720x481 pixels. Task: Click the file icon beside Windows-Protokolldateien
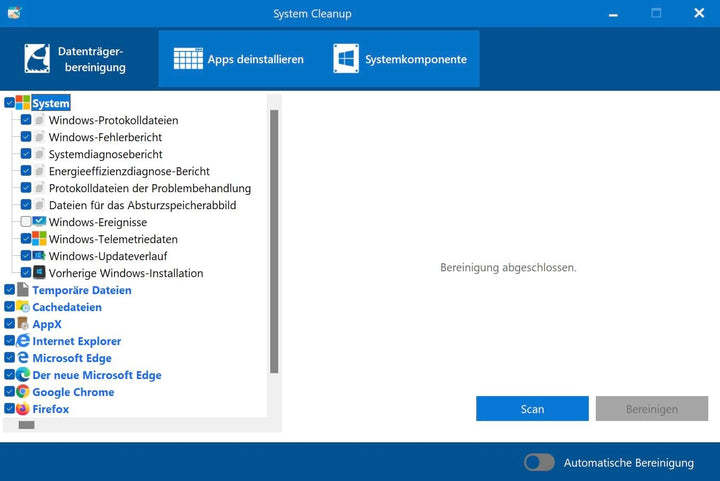coord(40,120)
